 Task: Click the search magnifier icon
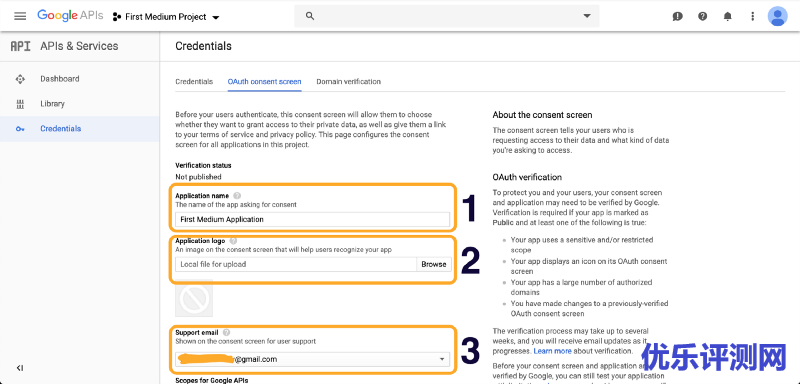310,16
